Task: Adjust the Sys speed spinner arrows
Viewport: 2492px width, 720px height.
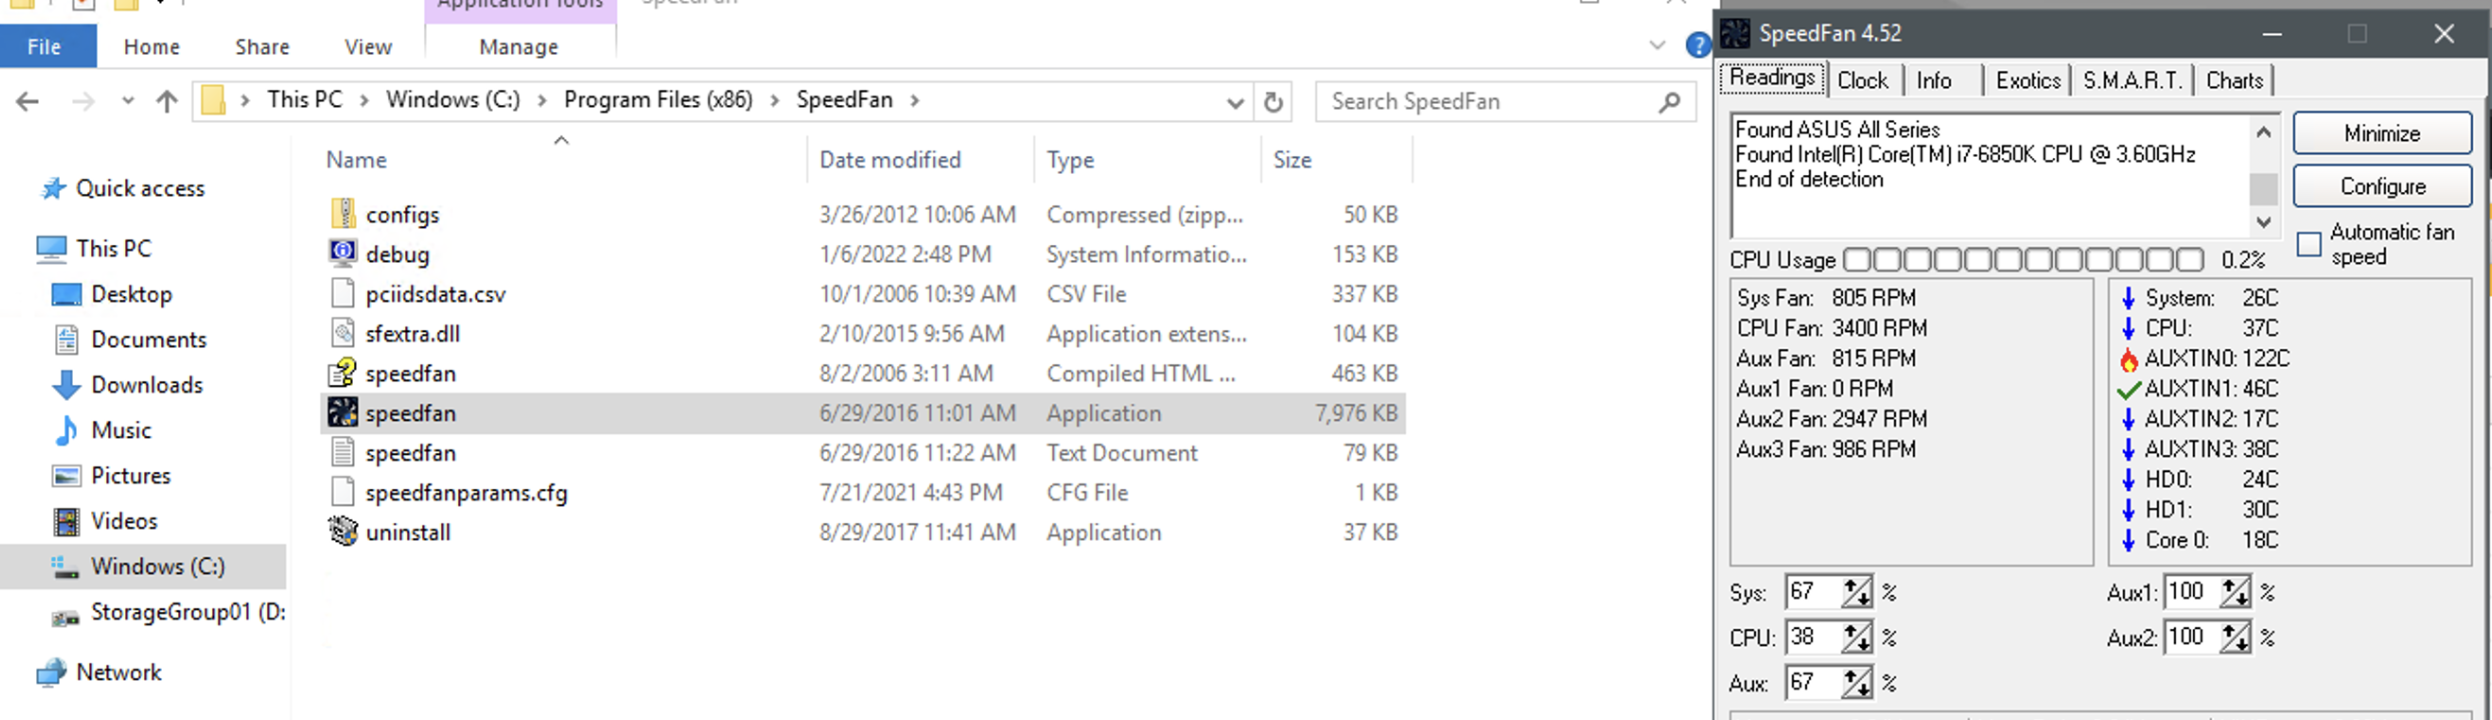Action: [x=1857, y=592]
